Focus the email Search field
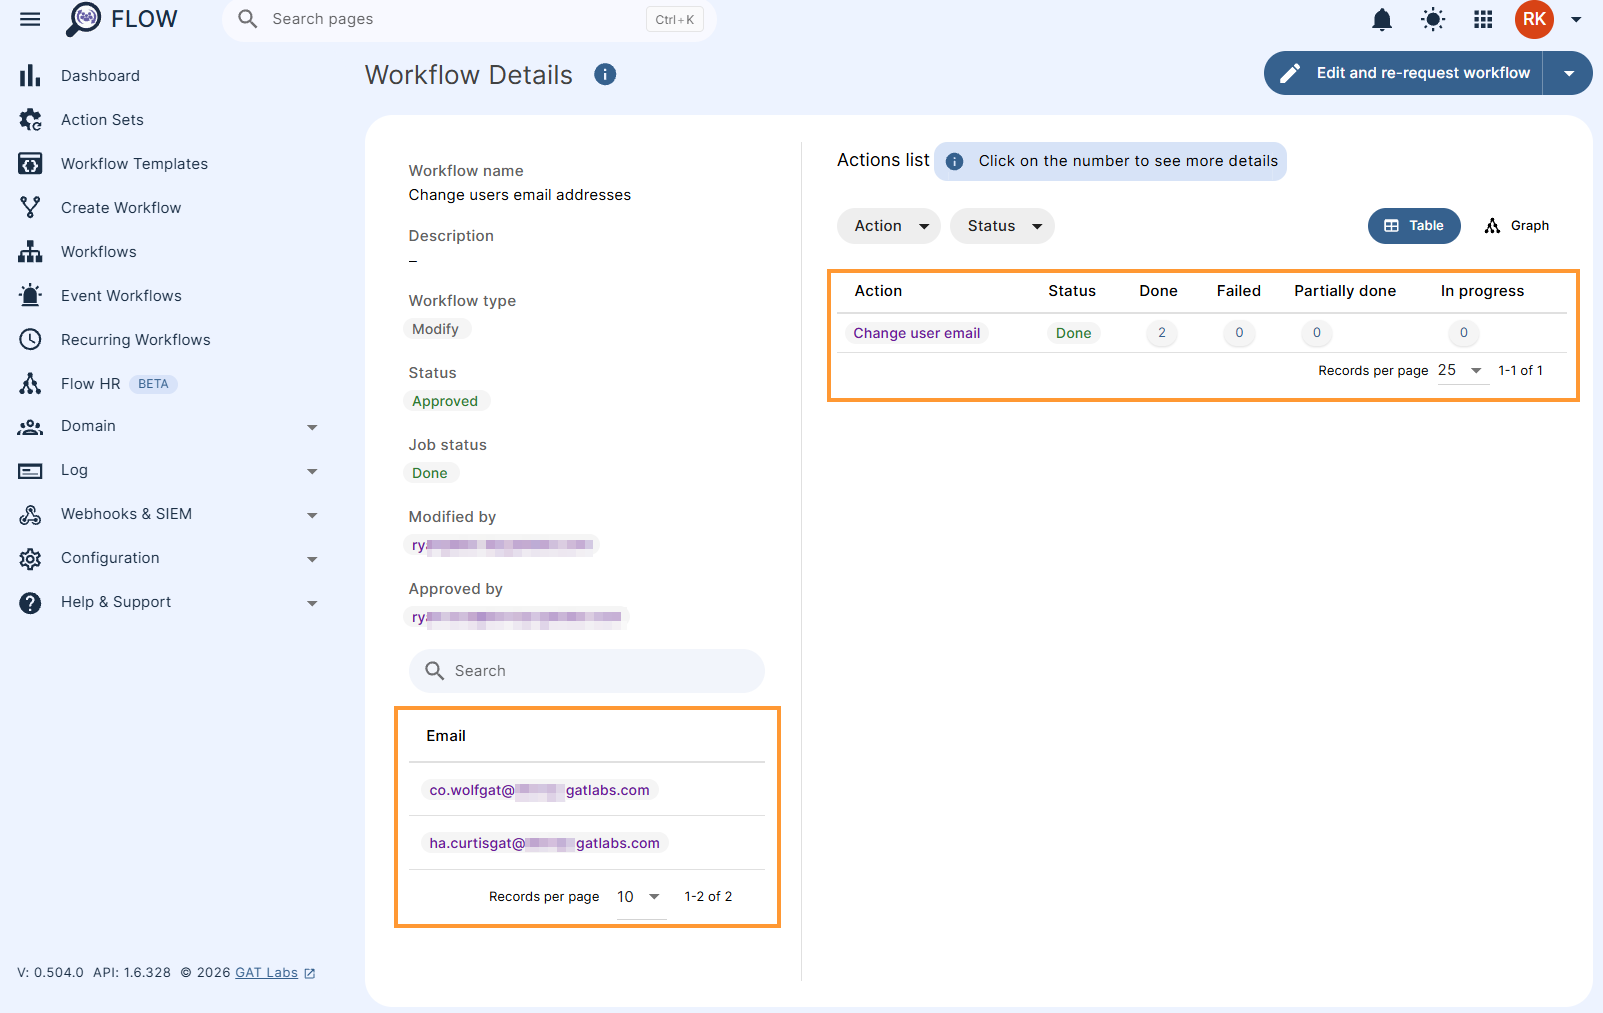Viewport: 1603px width, 1013px height. (586, 671)
